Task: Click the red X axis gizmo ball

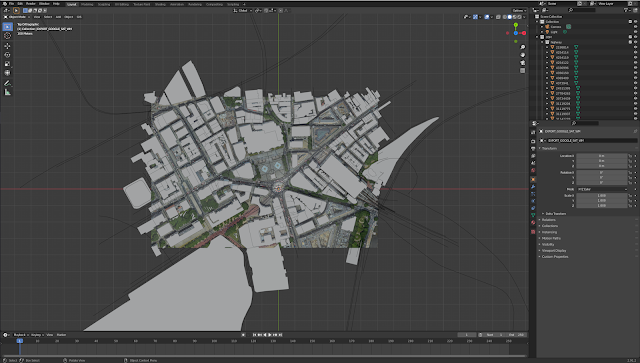Action: 524,33
